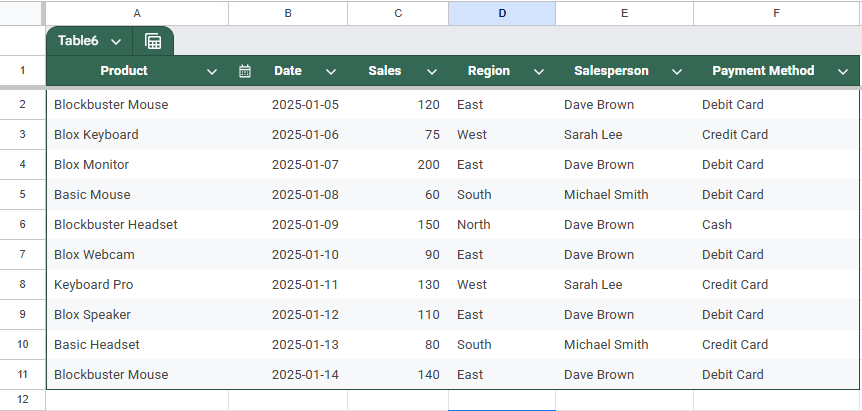Select Dave Brown cell in row 6
The width and height of the screenshot is (862, 411).
coord(625,225)
